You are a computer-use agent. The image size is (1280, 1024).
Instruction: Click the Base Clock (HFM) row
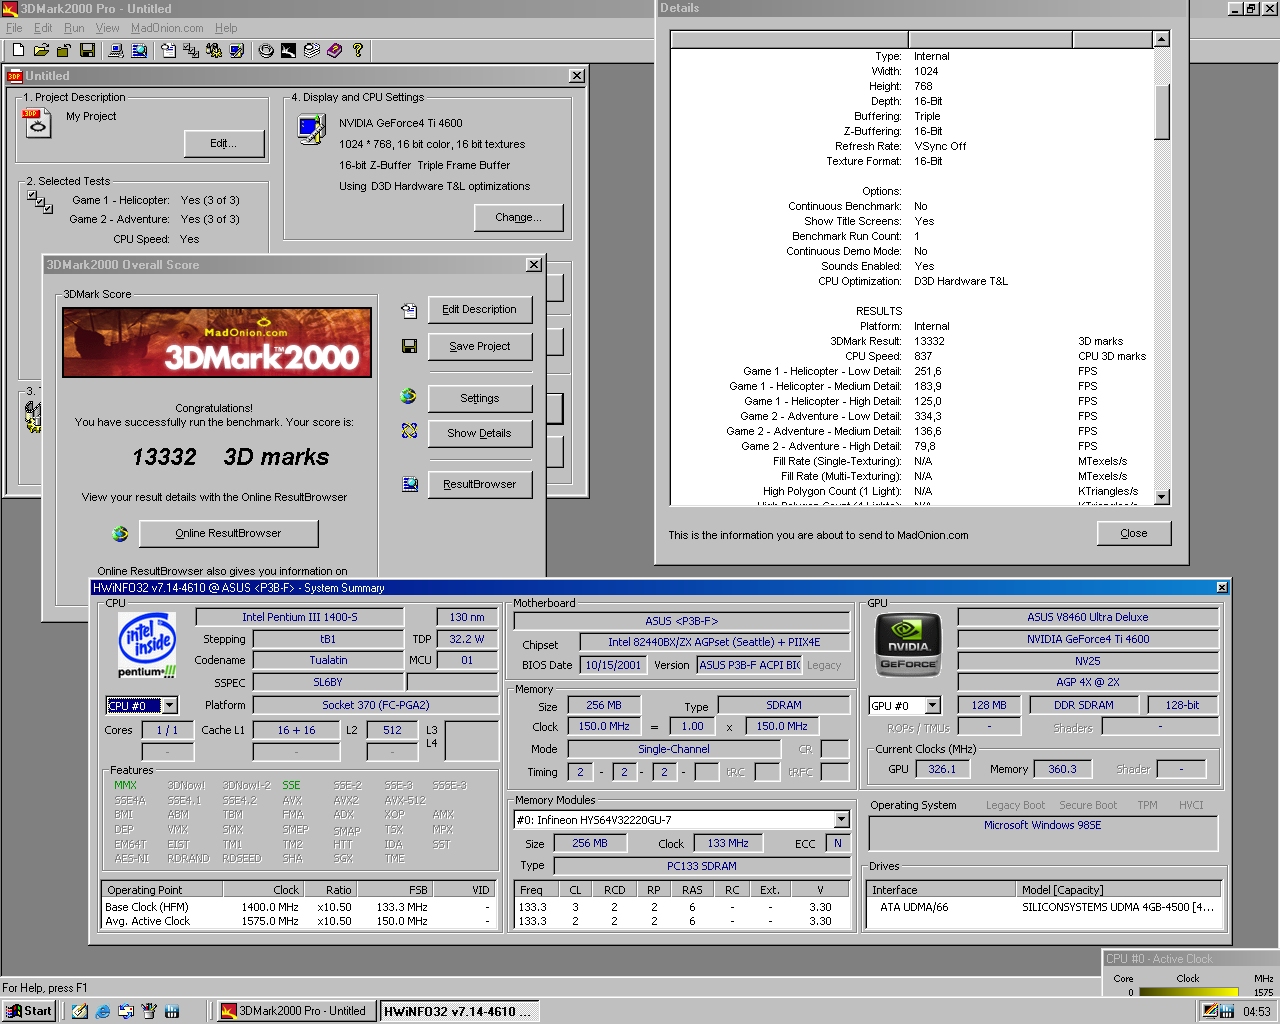pyautogui.click(x=299, y=907)
